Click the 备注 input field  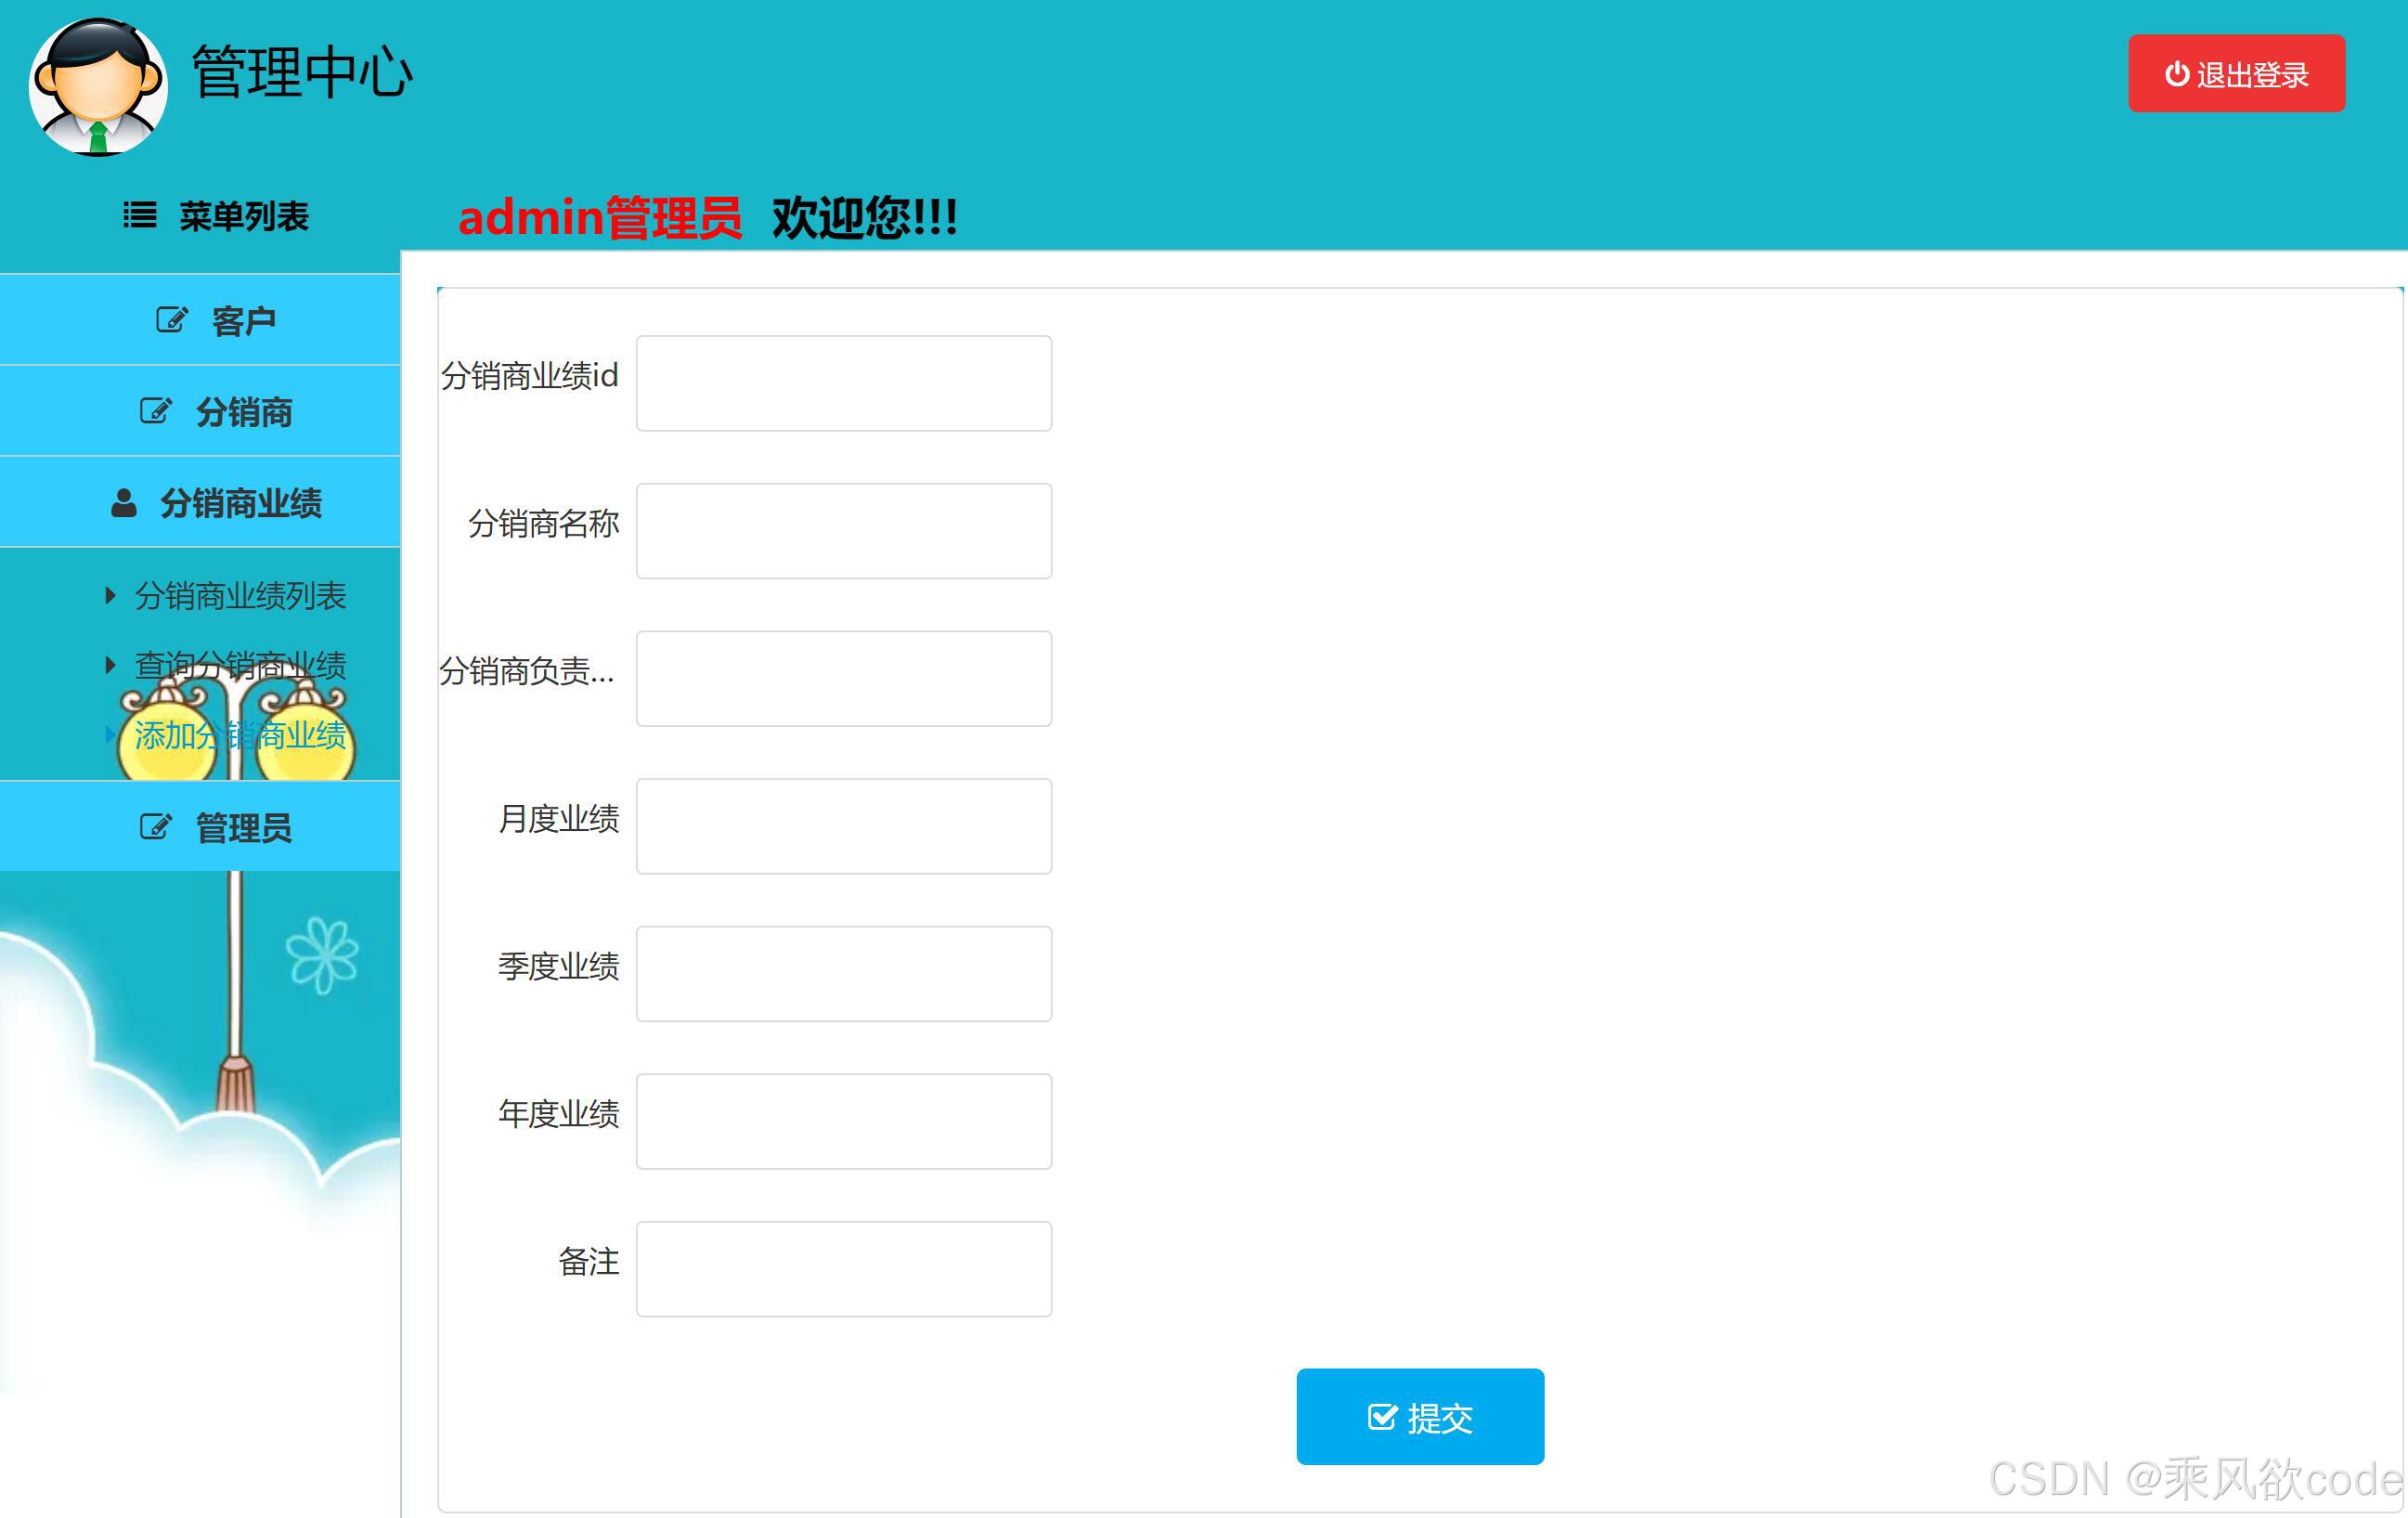click(x=843, y=1267)
